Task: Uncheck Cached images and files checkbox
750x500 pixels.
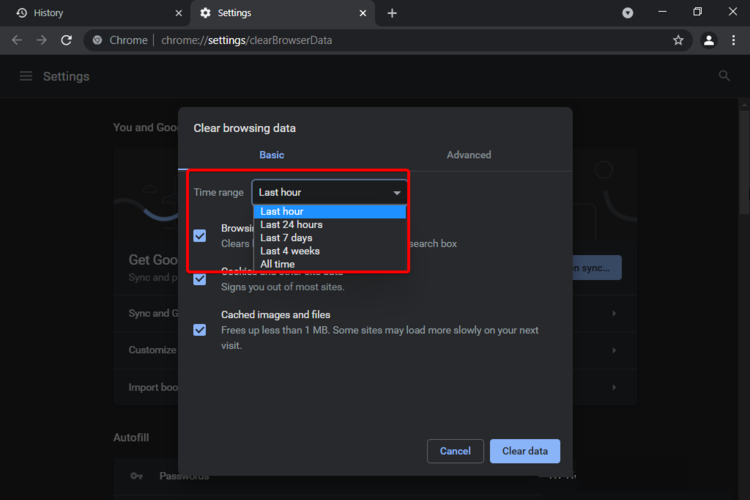Action: (x=200, y=329)
